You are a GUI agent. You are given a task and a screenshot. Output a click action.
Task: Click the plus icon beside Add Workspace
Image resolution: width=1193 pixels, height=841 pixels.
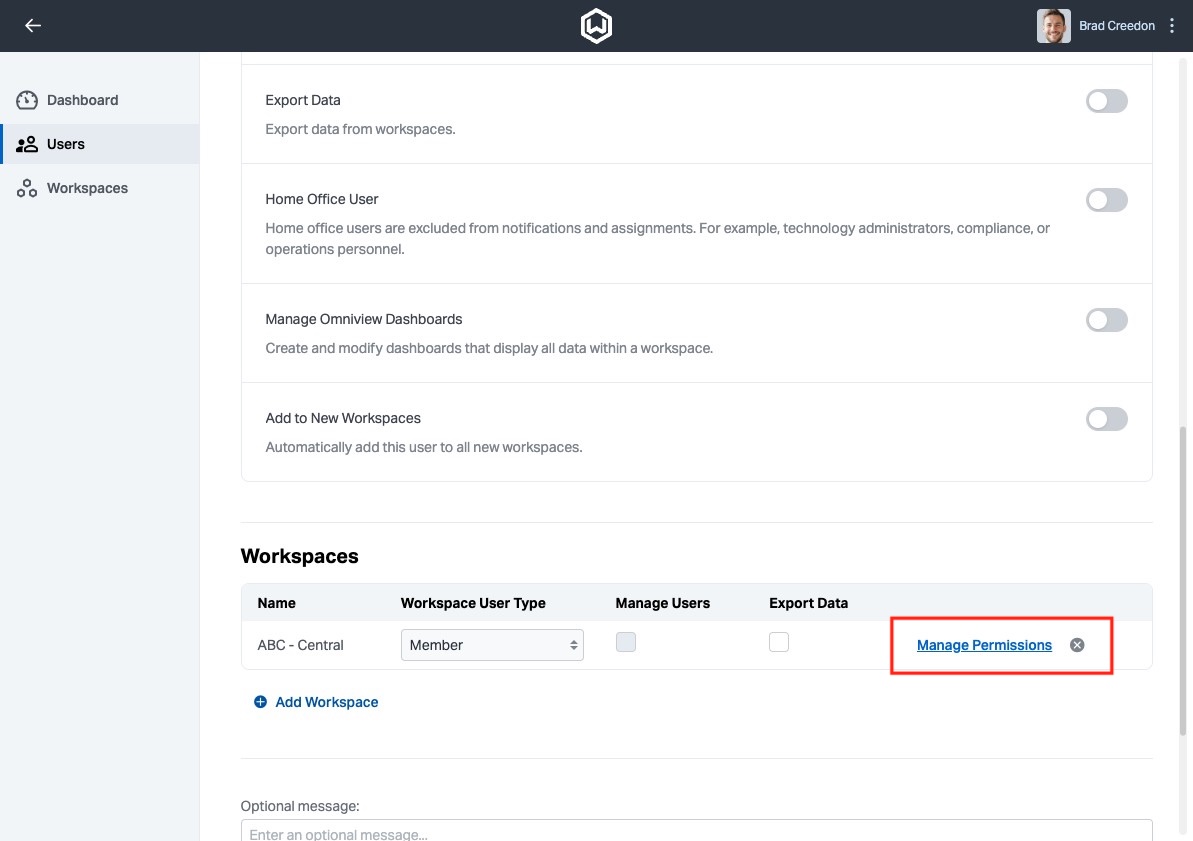click(x=260, y=702)
